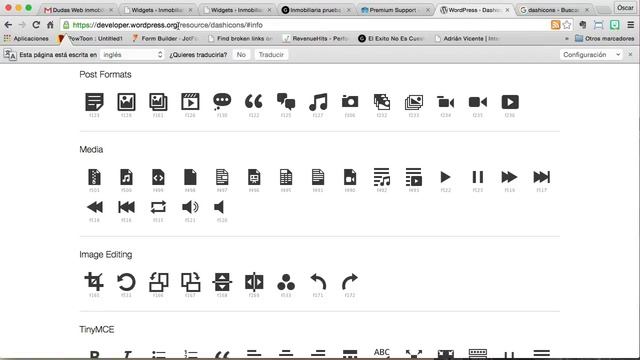
Task: Select the flip vertical image dashicon
Action: pyautogui.click(x=222, y=282)
